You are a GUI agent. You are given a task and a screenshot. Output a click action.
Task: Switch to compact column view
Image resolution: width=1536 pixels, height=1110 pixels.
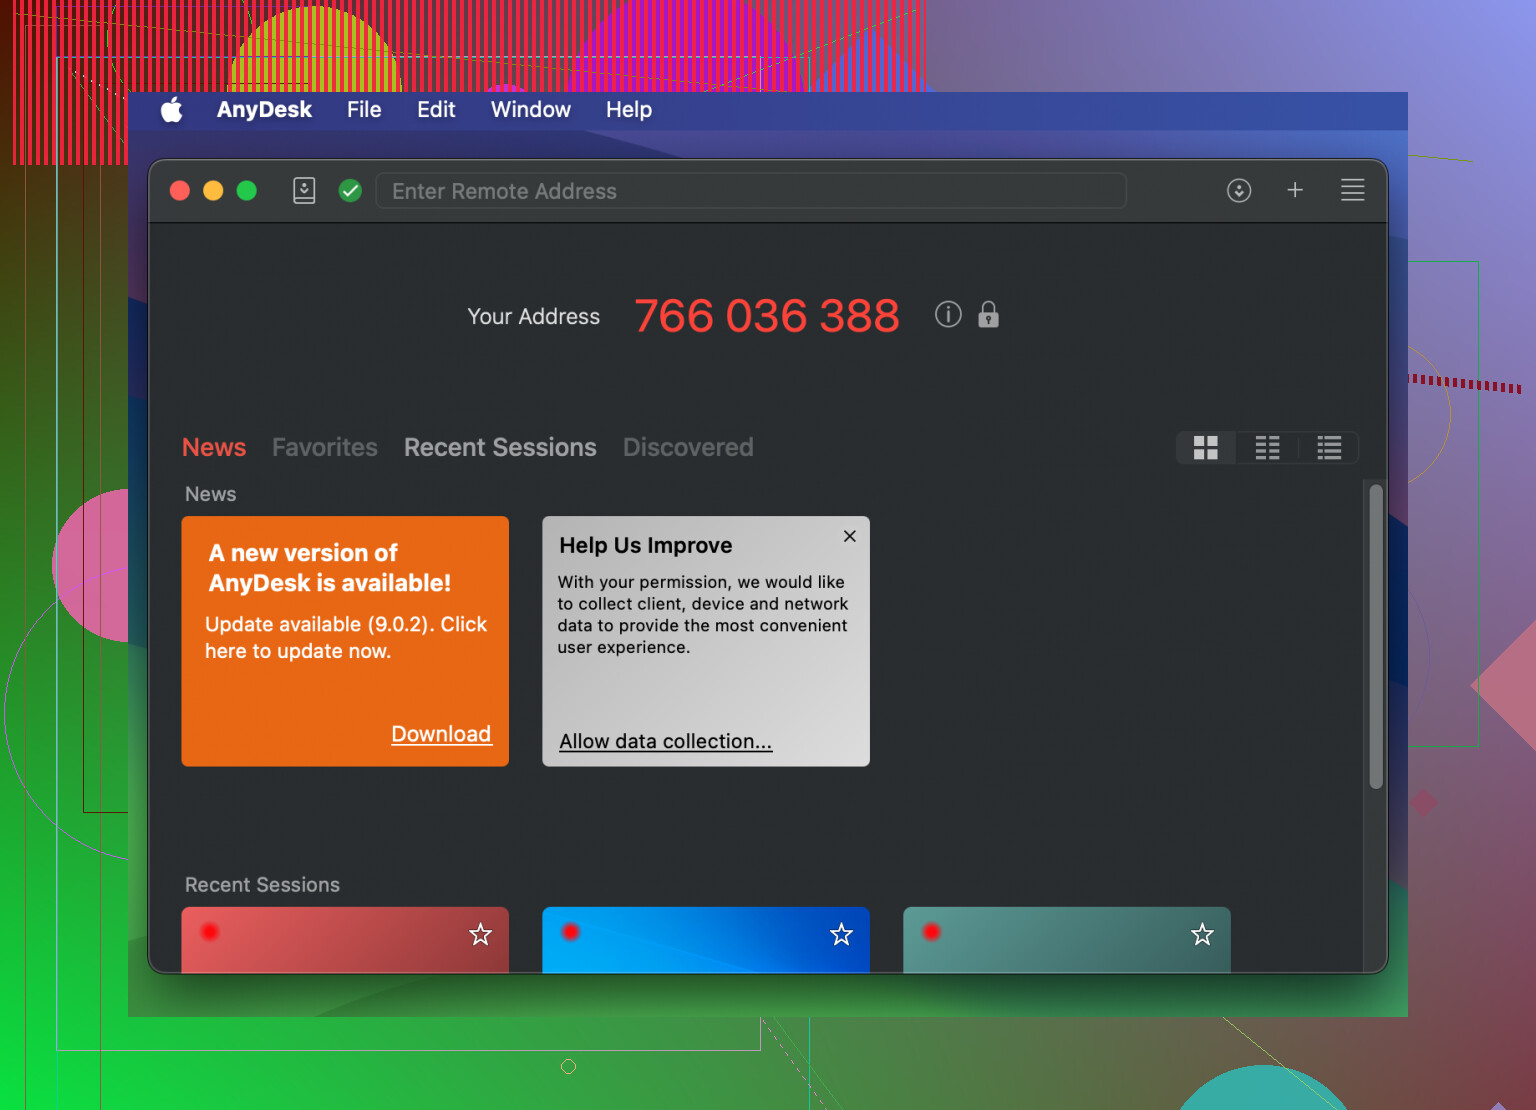[x=1267, y=448]
